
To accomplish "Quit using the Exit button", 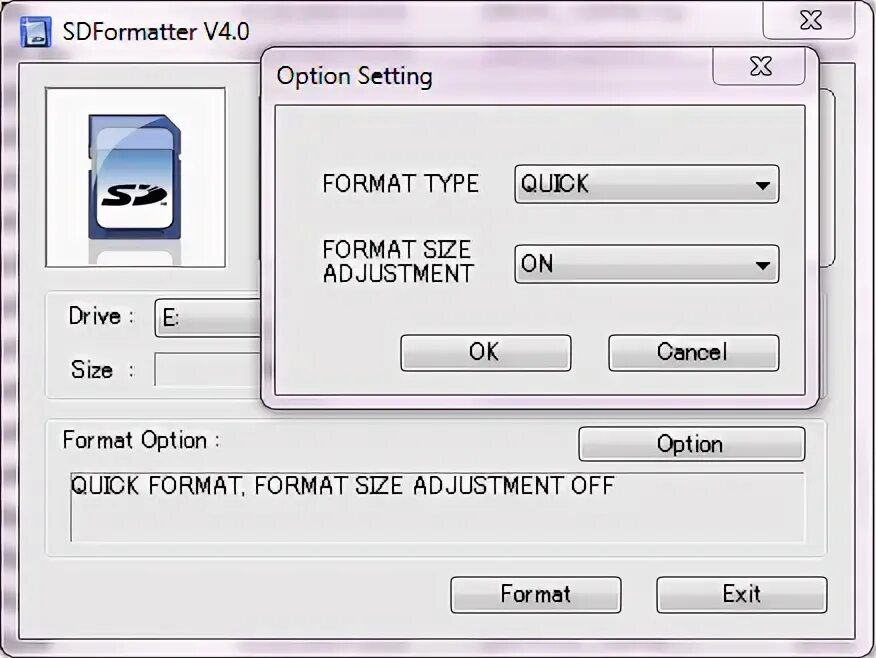I will (741, 594).
